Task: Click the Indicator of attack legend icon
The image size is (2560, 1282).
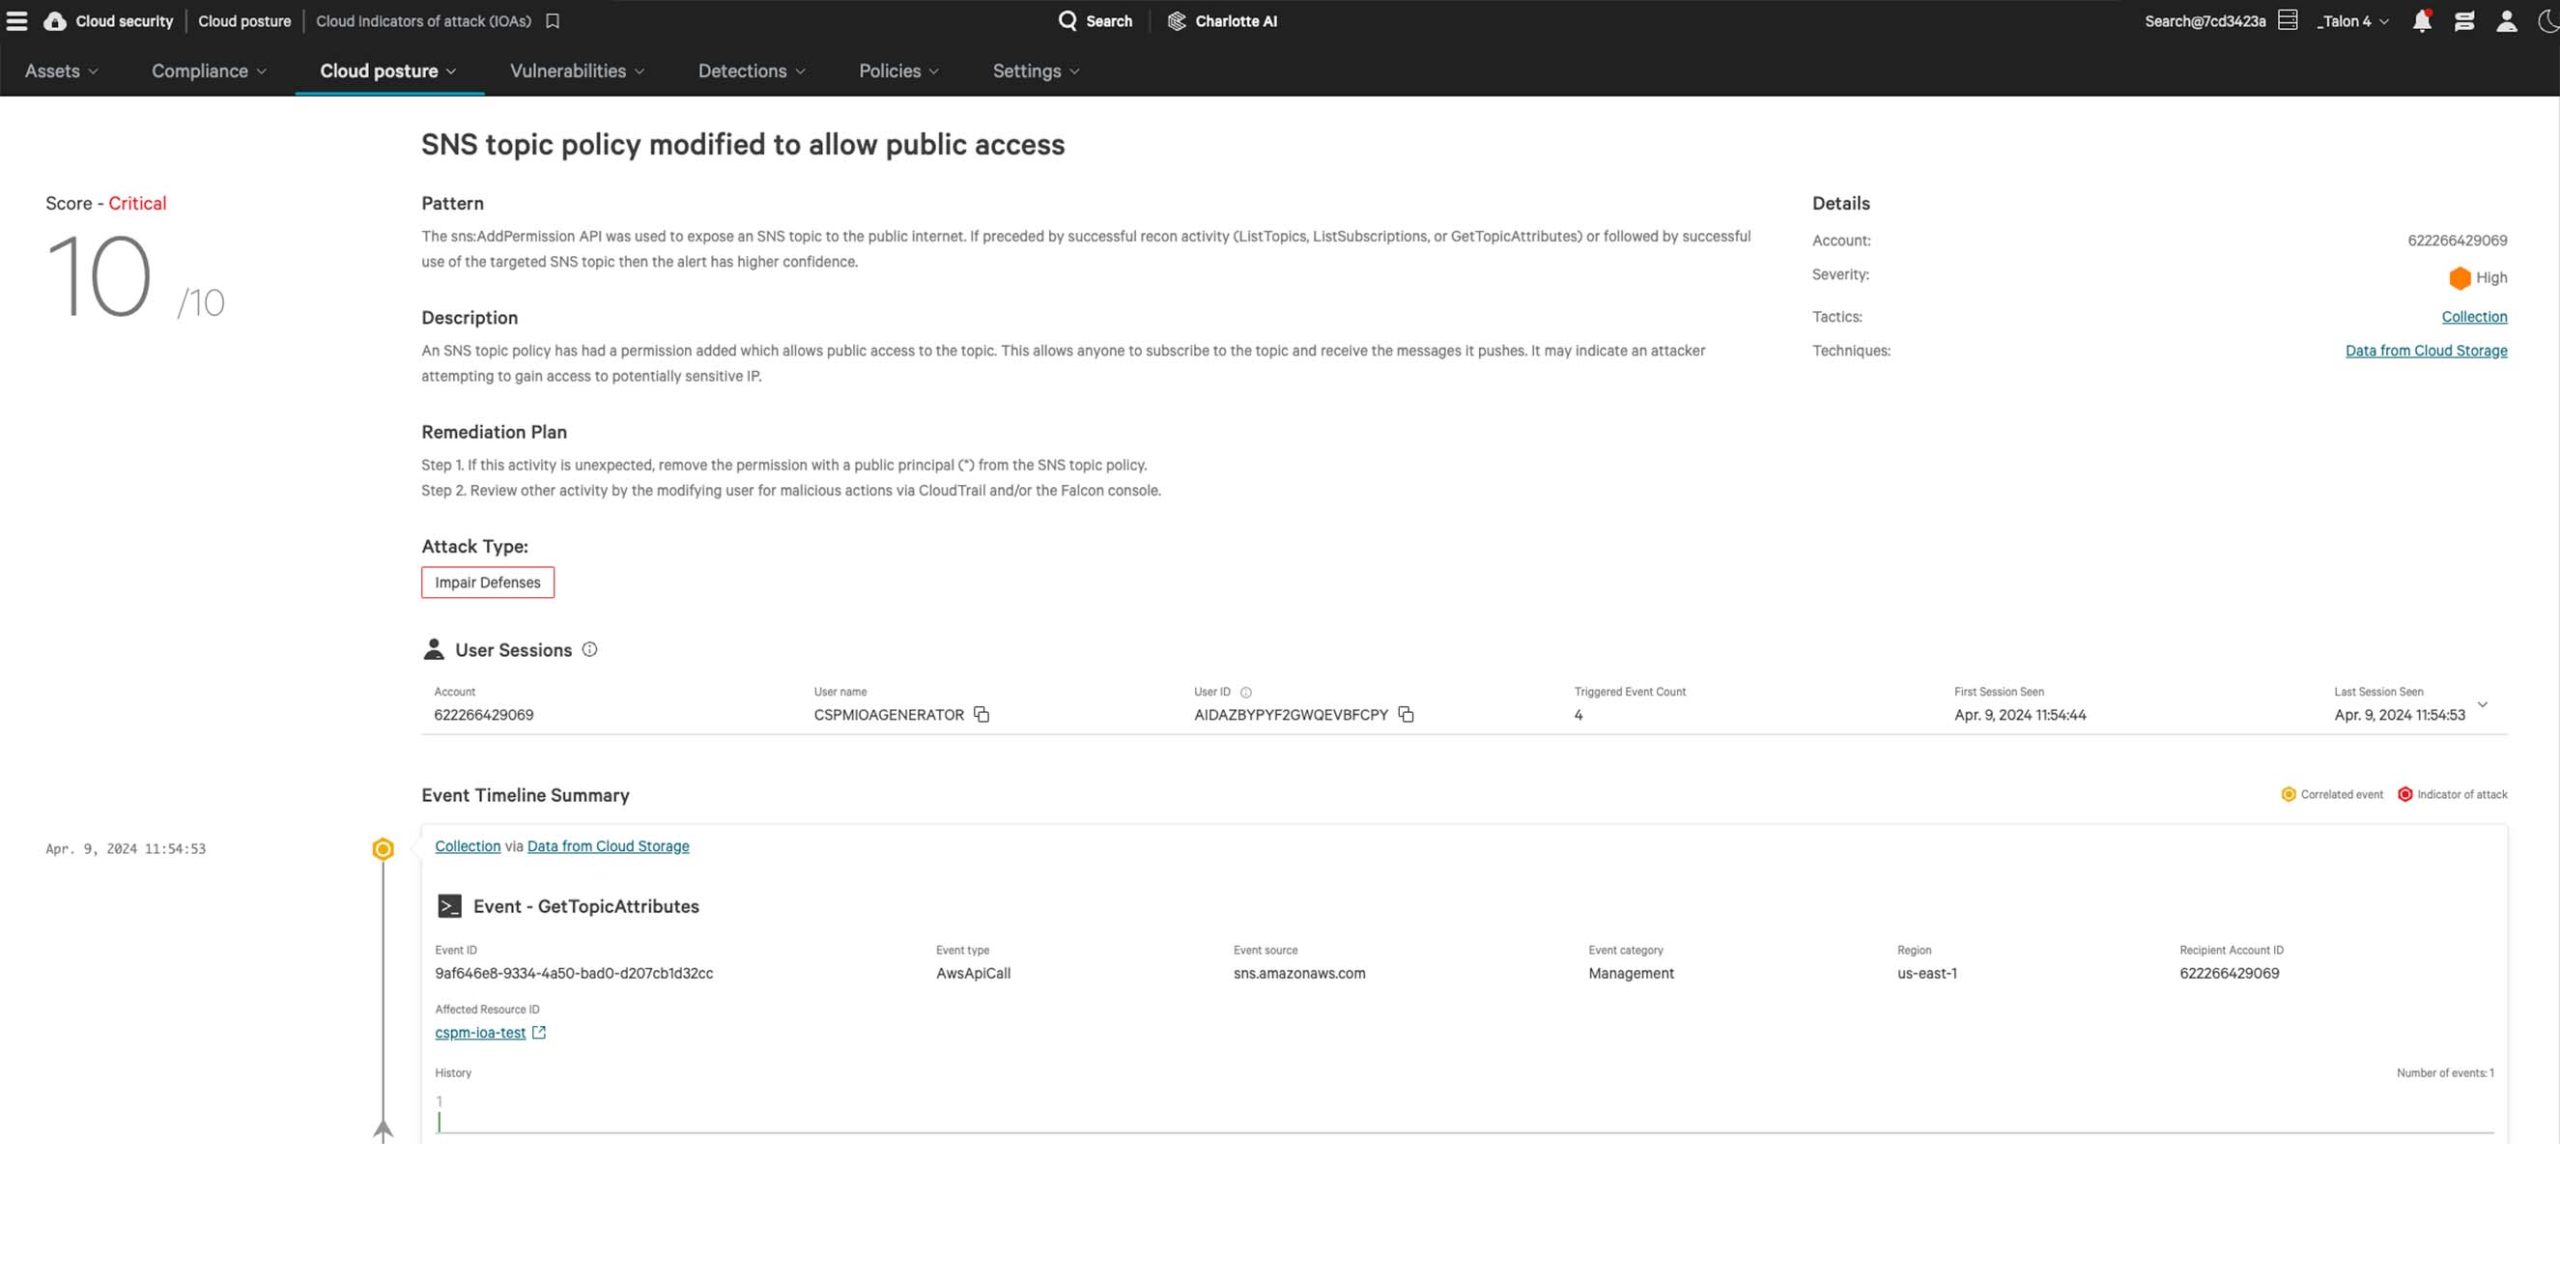Action: click(x=2405, y=794)
